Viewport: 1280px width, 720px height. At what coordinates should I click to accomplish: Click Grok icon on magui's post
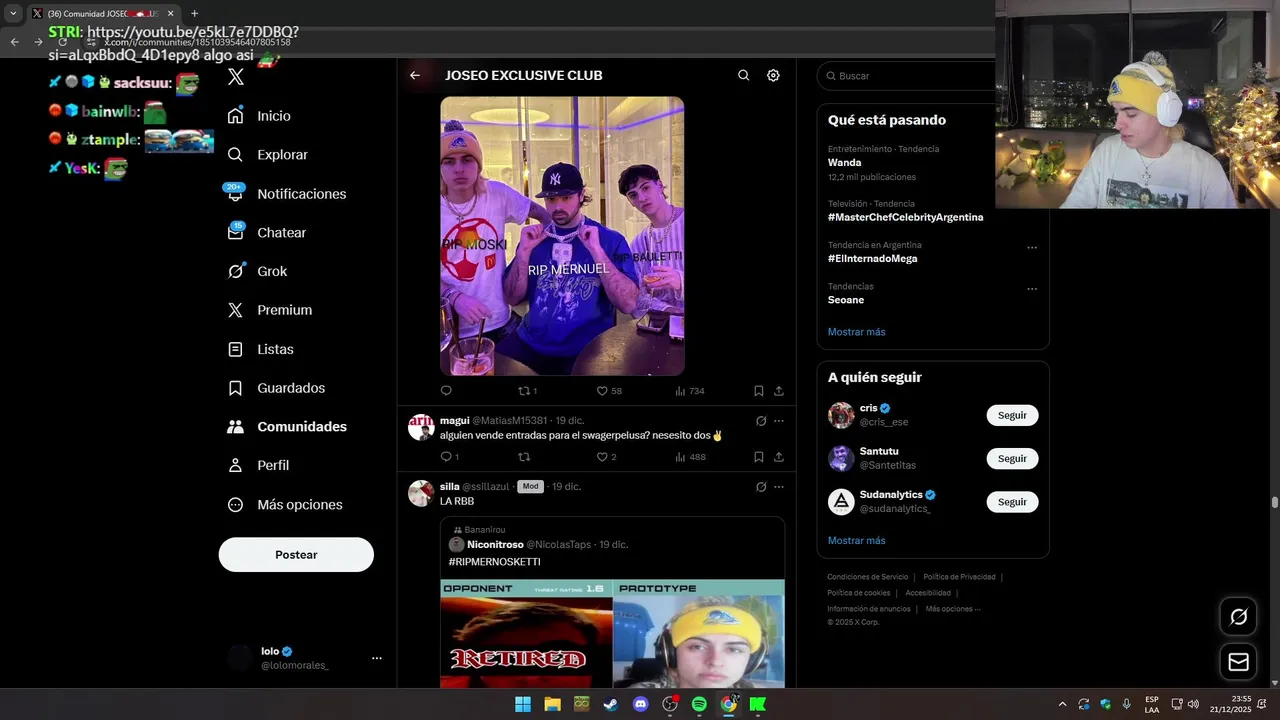761,421
